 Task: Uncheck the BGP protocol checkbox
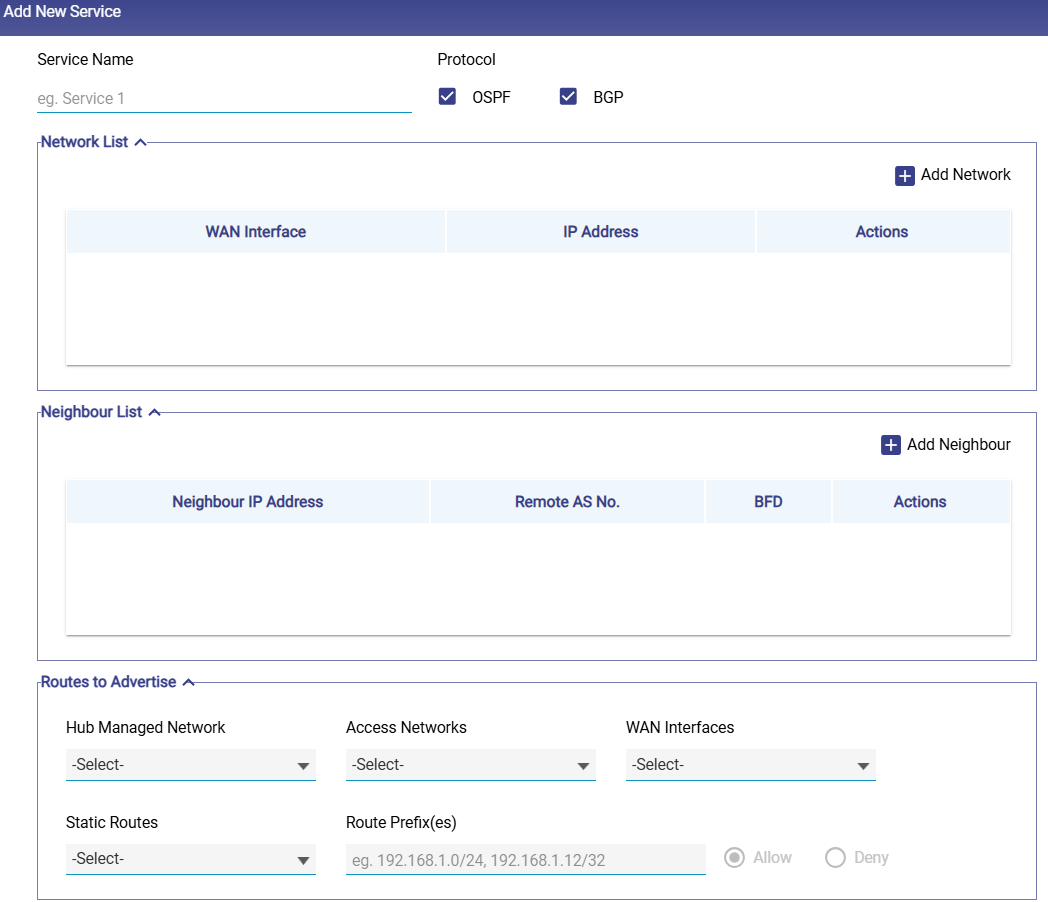coord(568,97)
